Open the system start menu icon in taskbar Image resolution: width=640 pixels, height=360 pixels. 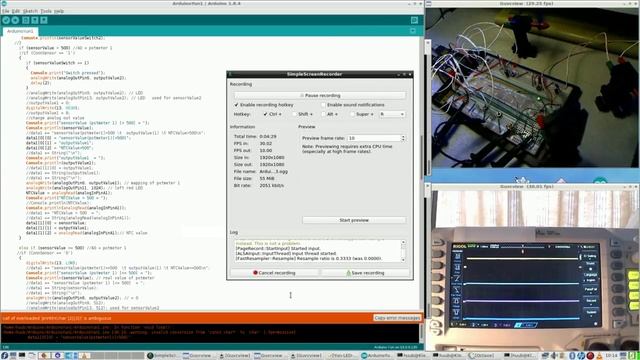[4, 356]
